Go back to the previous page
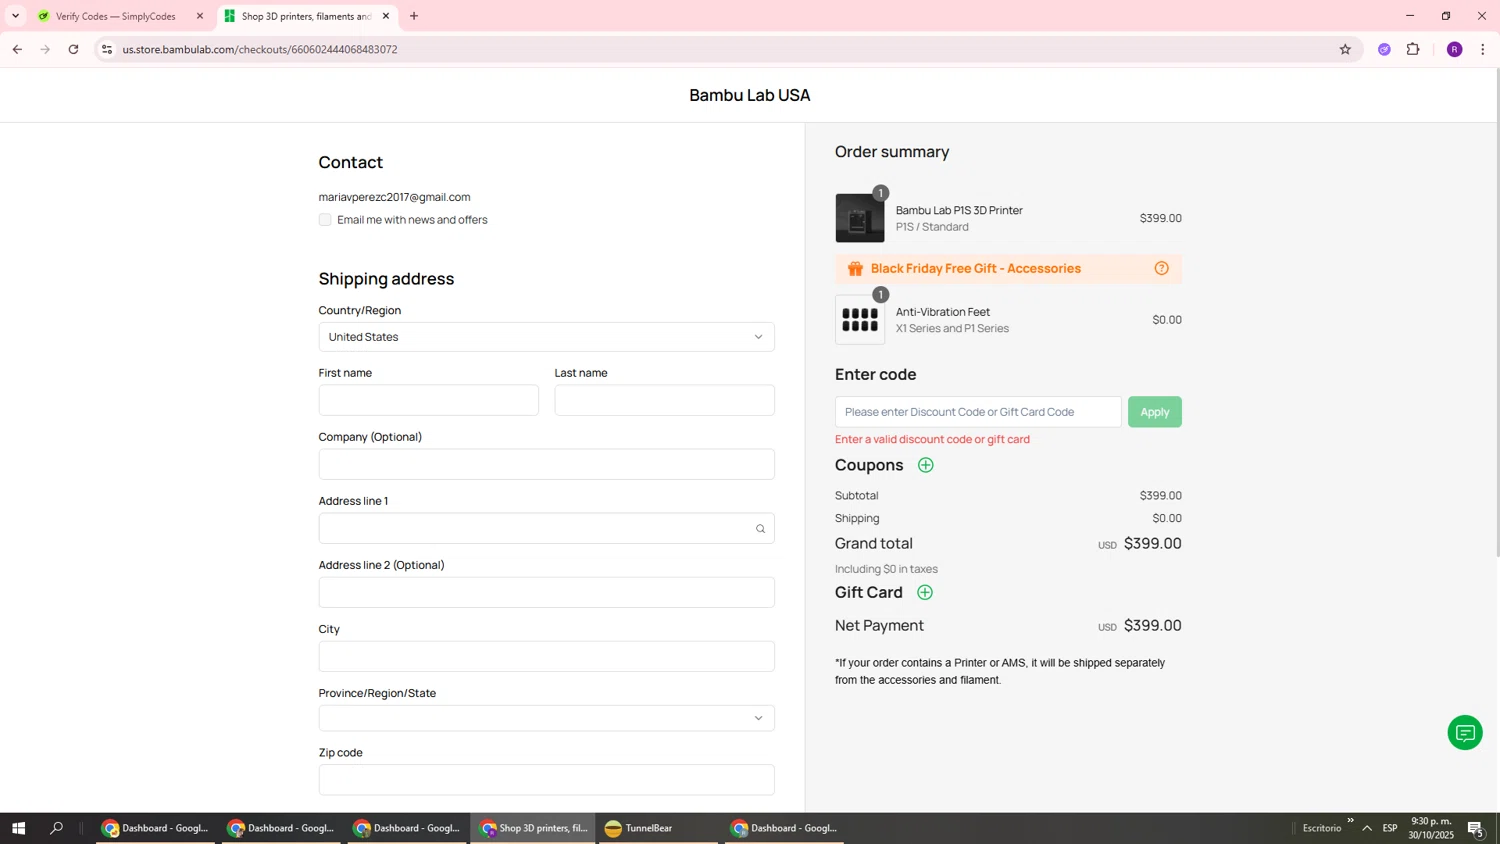This screenshot has height=844, width=1500. coord(17,49)
